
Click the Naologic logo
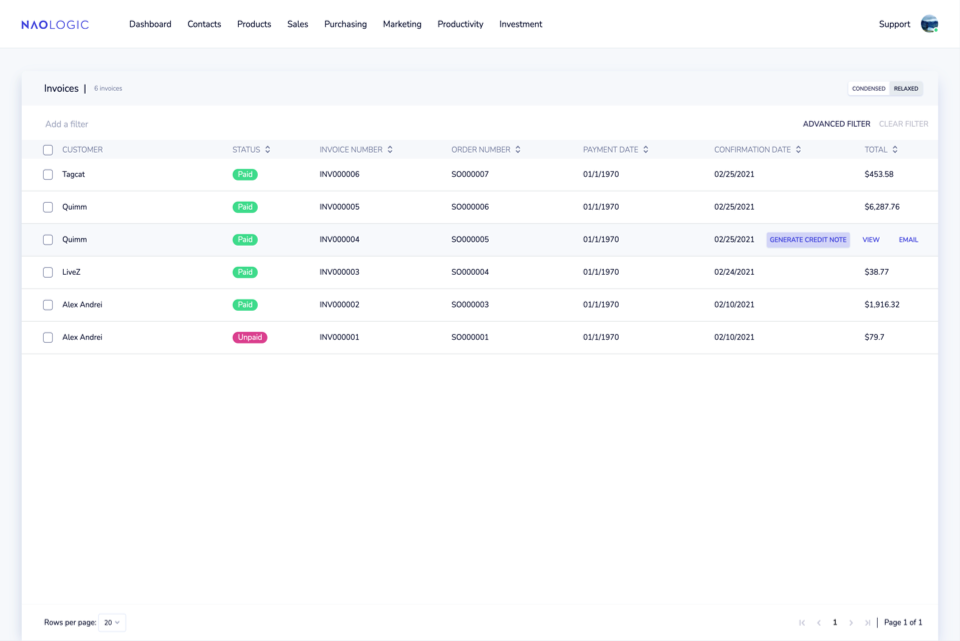click(x=55, y=24)
